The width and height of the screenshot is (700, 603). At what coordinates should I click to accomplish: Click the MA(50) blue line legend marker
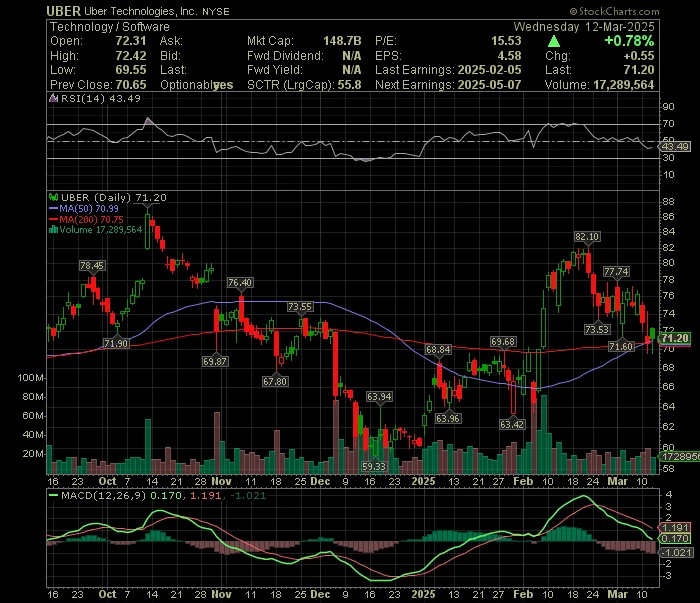click(54, 208)
